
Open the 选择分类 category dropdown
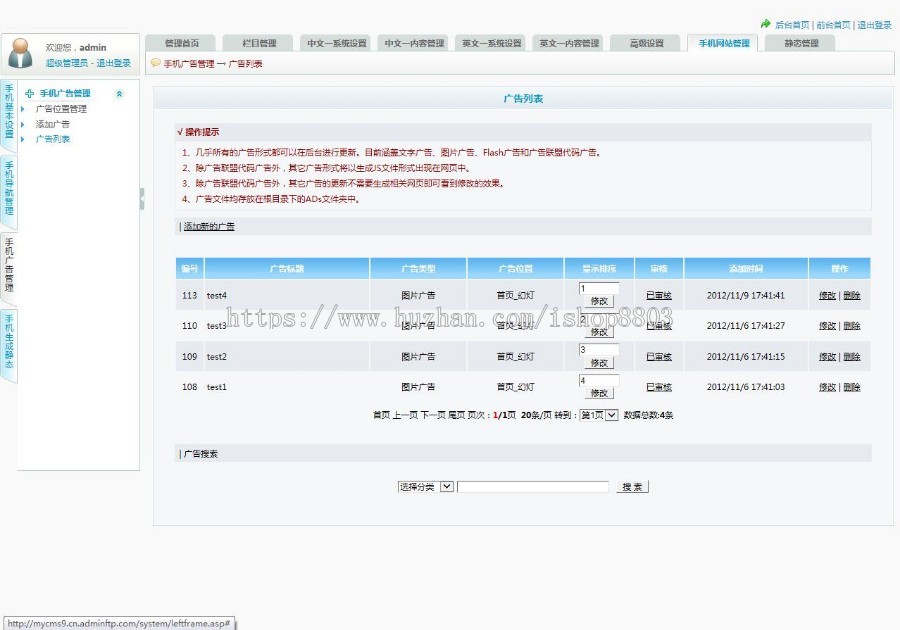point(424,487)
